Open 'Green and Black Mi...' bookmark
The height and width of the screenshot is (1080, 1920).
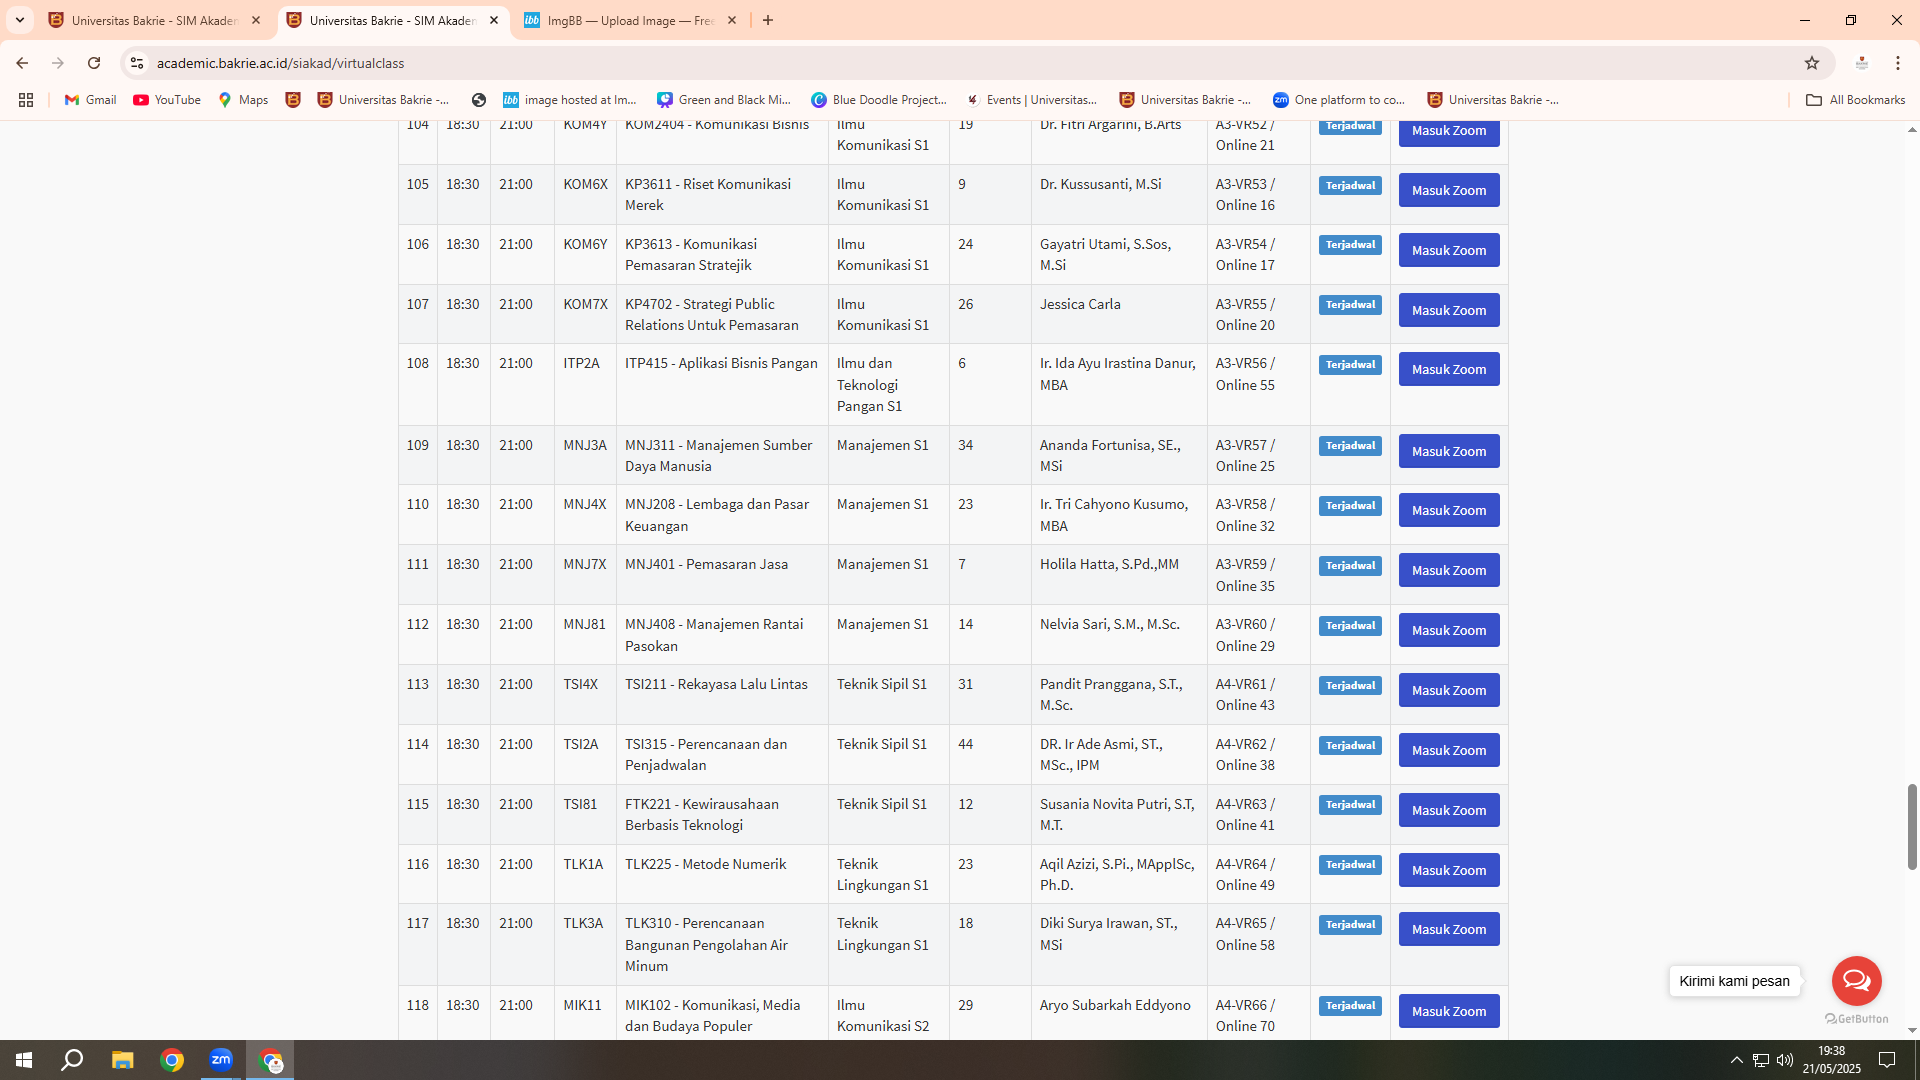click(x=724, y=100)
